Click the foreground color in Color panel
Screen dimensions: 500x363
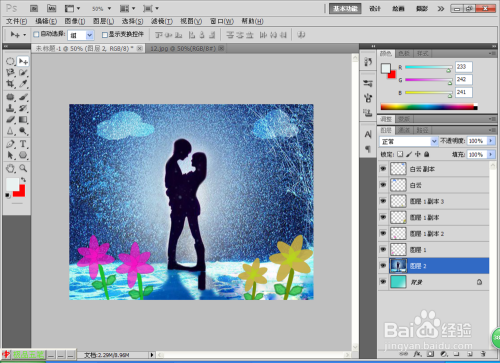386,68
